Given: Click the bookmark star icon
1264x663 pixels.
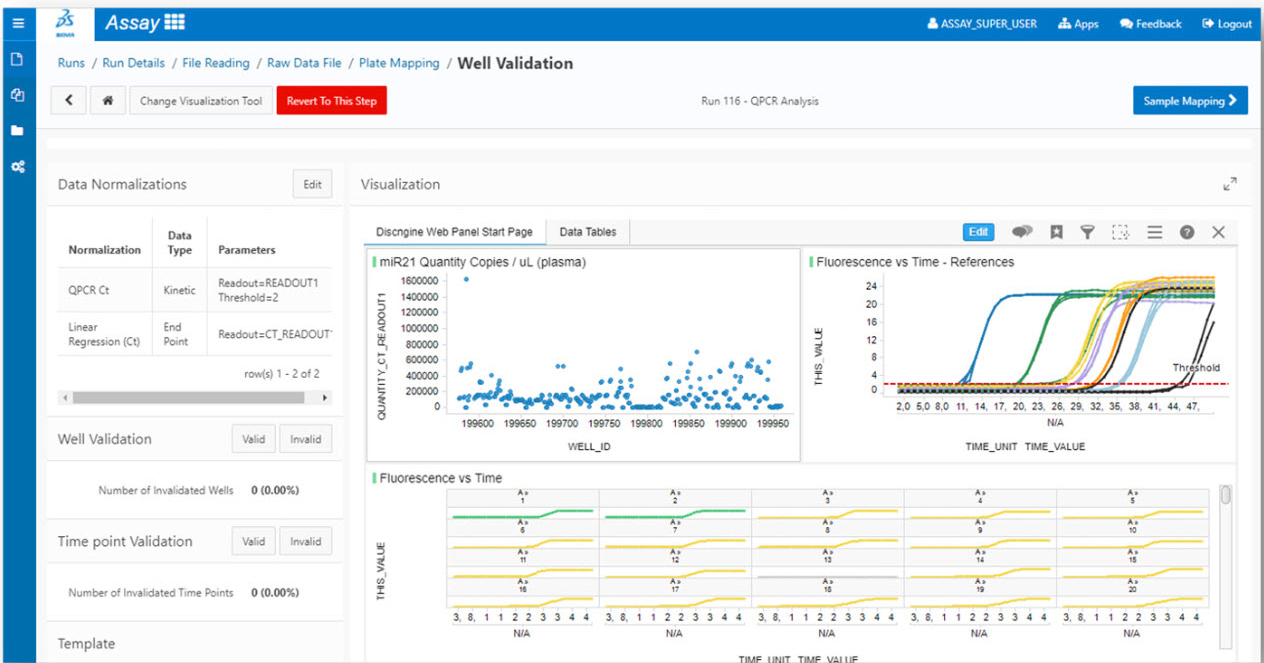Looking at the screenshot, I should pyautogui.click(x=1056, y=232).
